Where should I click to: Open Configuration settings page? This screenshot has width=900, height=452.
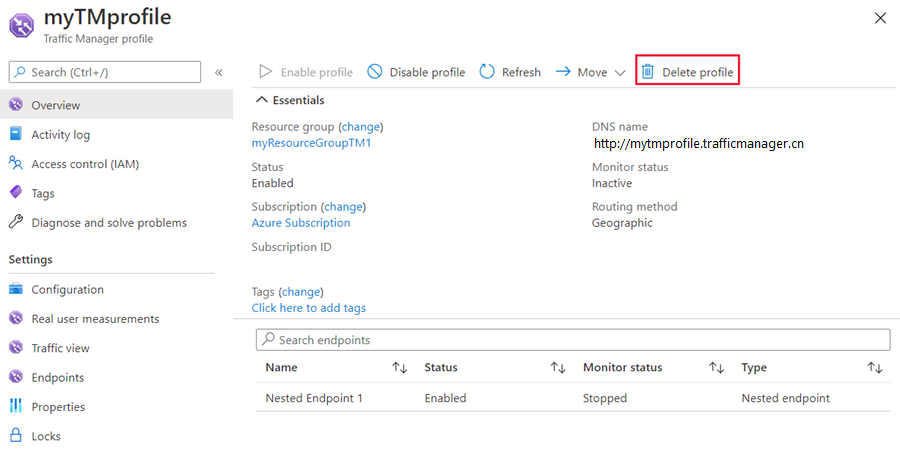67,290
